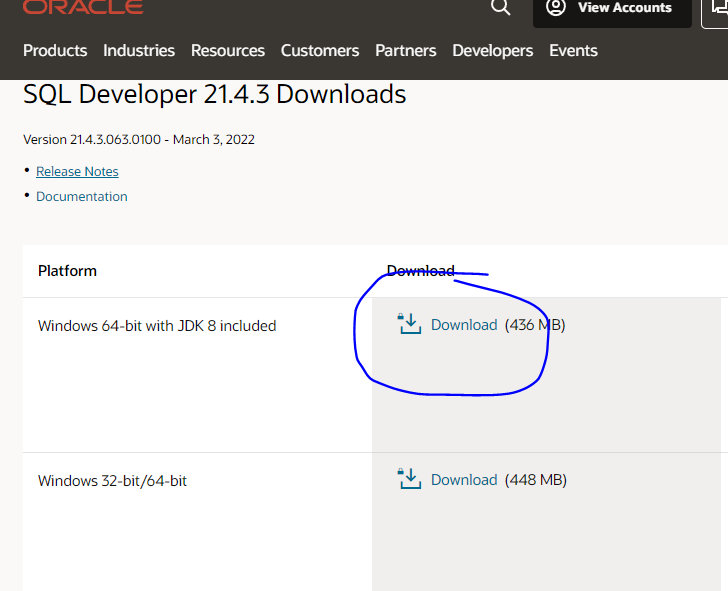The width and height of the screenshot is (728, 591).
Task: Select the 'SQL Developer 21.4.3 Downloads' heading
Action: (x=214, y=94)
